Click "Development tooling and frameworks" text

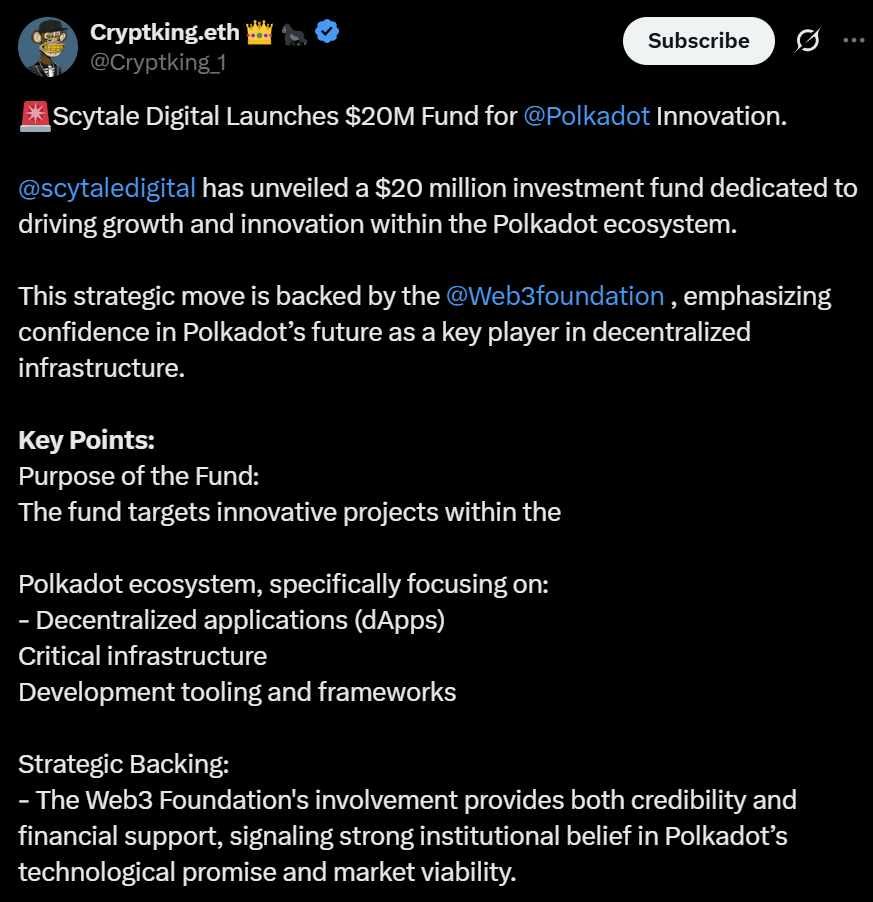tap(237, 692)
